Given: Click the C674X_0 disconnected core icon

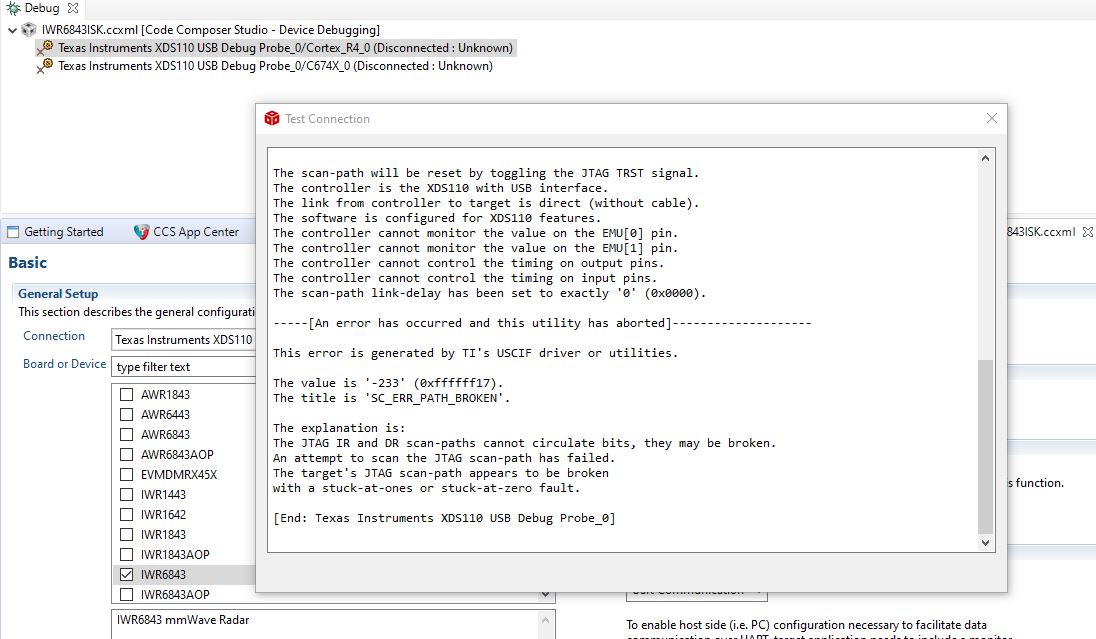Looking at the screenshot, I should coord(45,66).
